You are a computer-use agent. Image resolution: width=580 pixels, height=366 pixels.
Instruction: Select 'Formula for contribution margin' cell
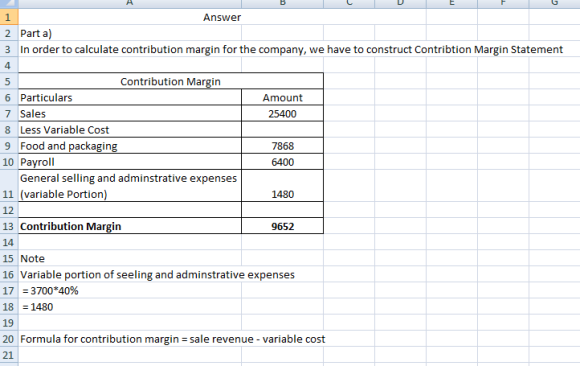tap(172, 339)
